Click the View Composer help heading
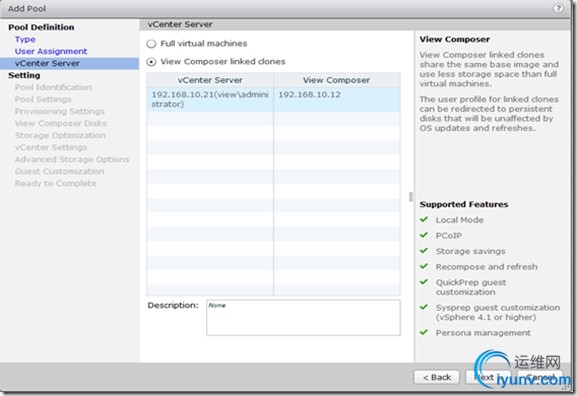The image size is (577, 396). (x=454, y=39)
